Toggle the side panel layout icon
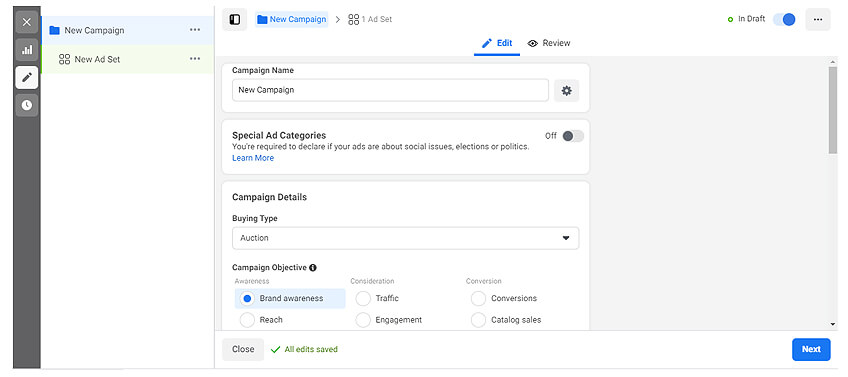 [235, 19]
